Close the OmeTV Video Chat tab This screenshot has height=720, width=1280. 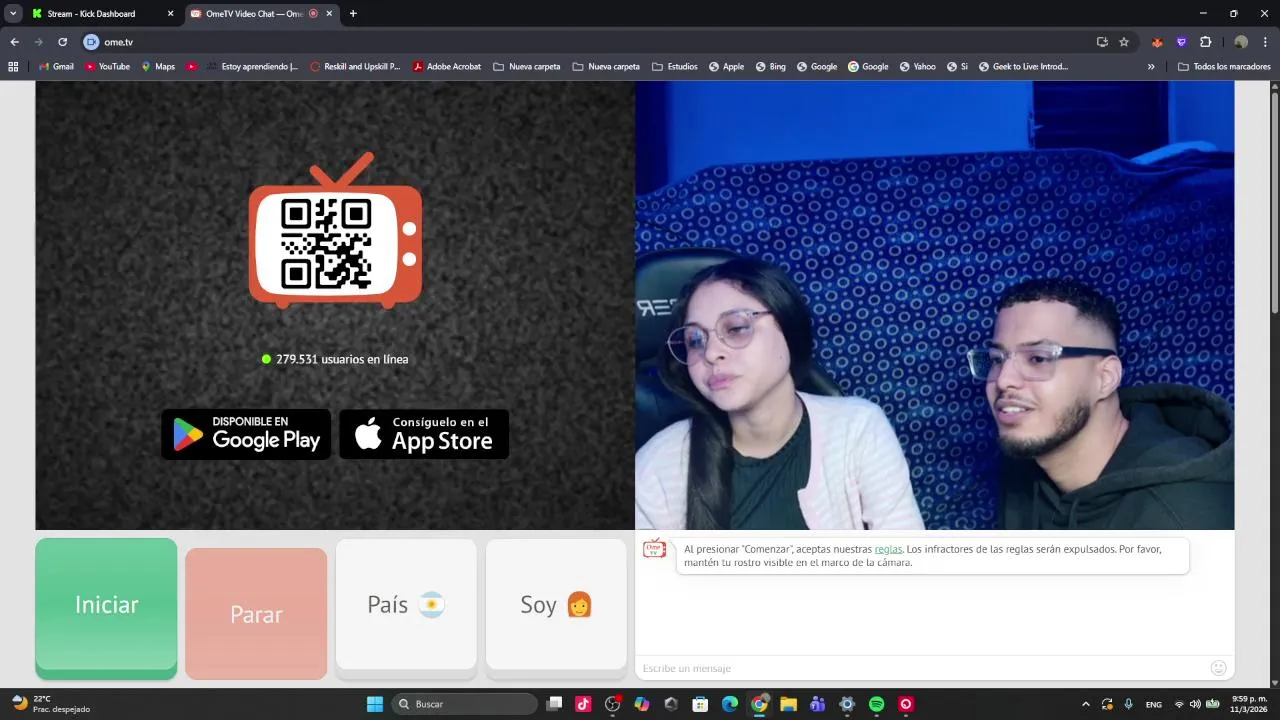click(329, 14)
